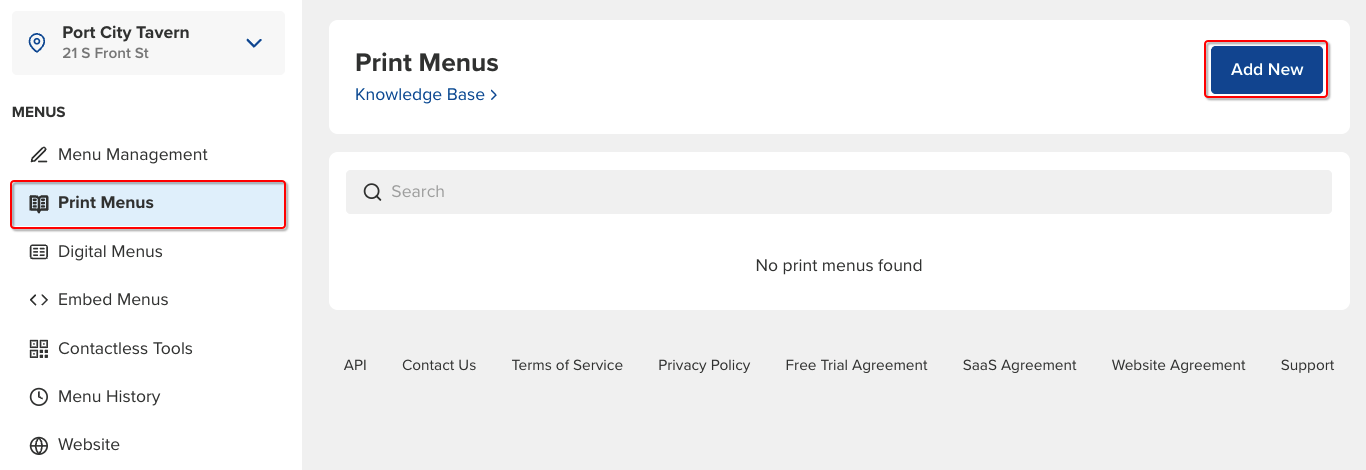1366x470 pixels.
Task: Click the clock icon for Menu History
Action: click(x=39, y=397)
